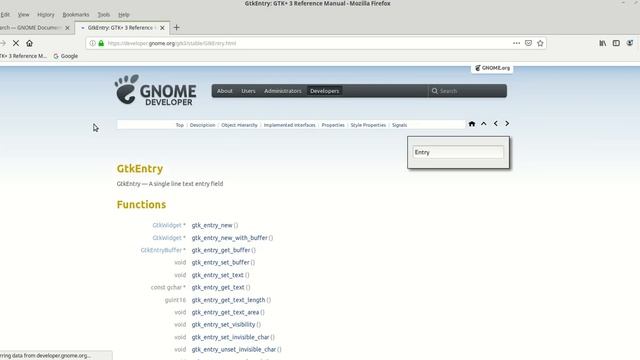Screen dimensions: 640x360
Task: Click Administrators in GNOME navigation bar
Action: coord(282,91)
